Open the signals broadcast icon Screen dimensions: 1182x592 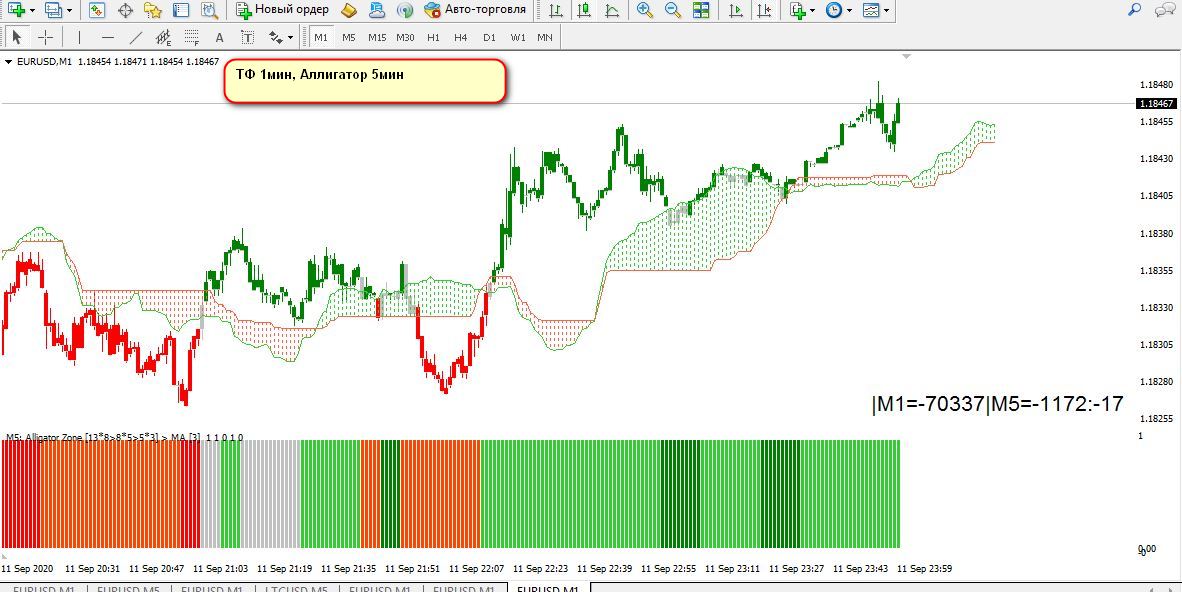(x=406, y=10)
